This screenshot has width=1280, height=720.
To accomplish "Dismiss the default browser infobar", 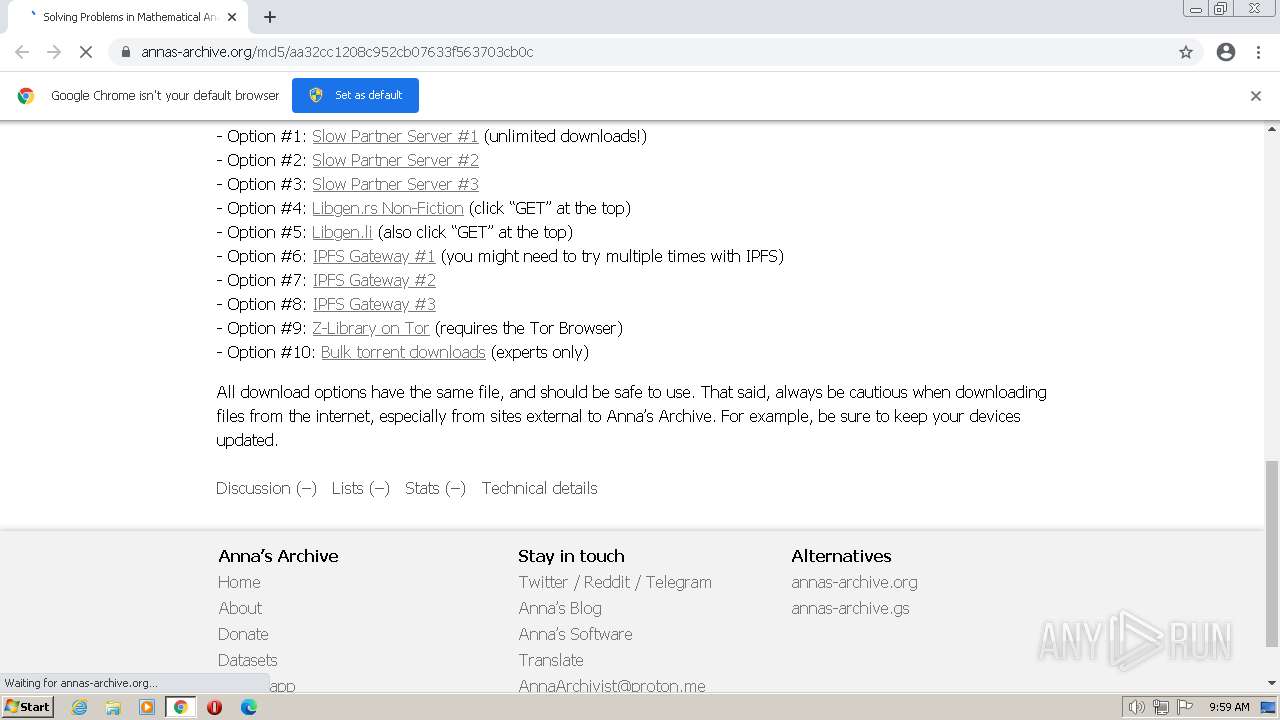I will tap(1256, 96).
